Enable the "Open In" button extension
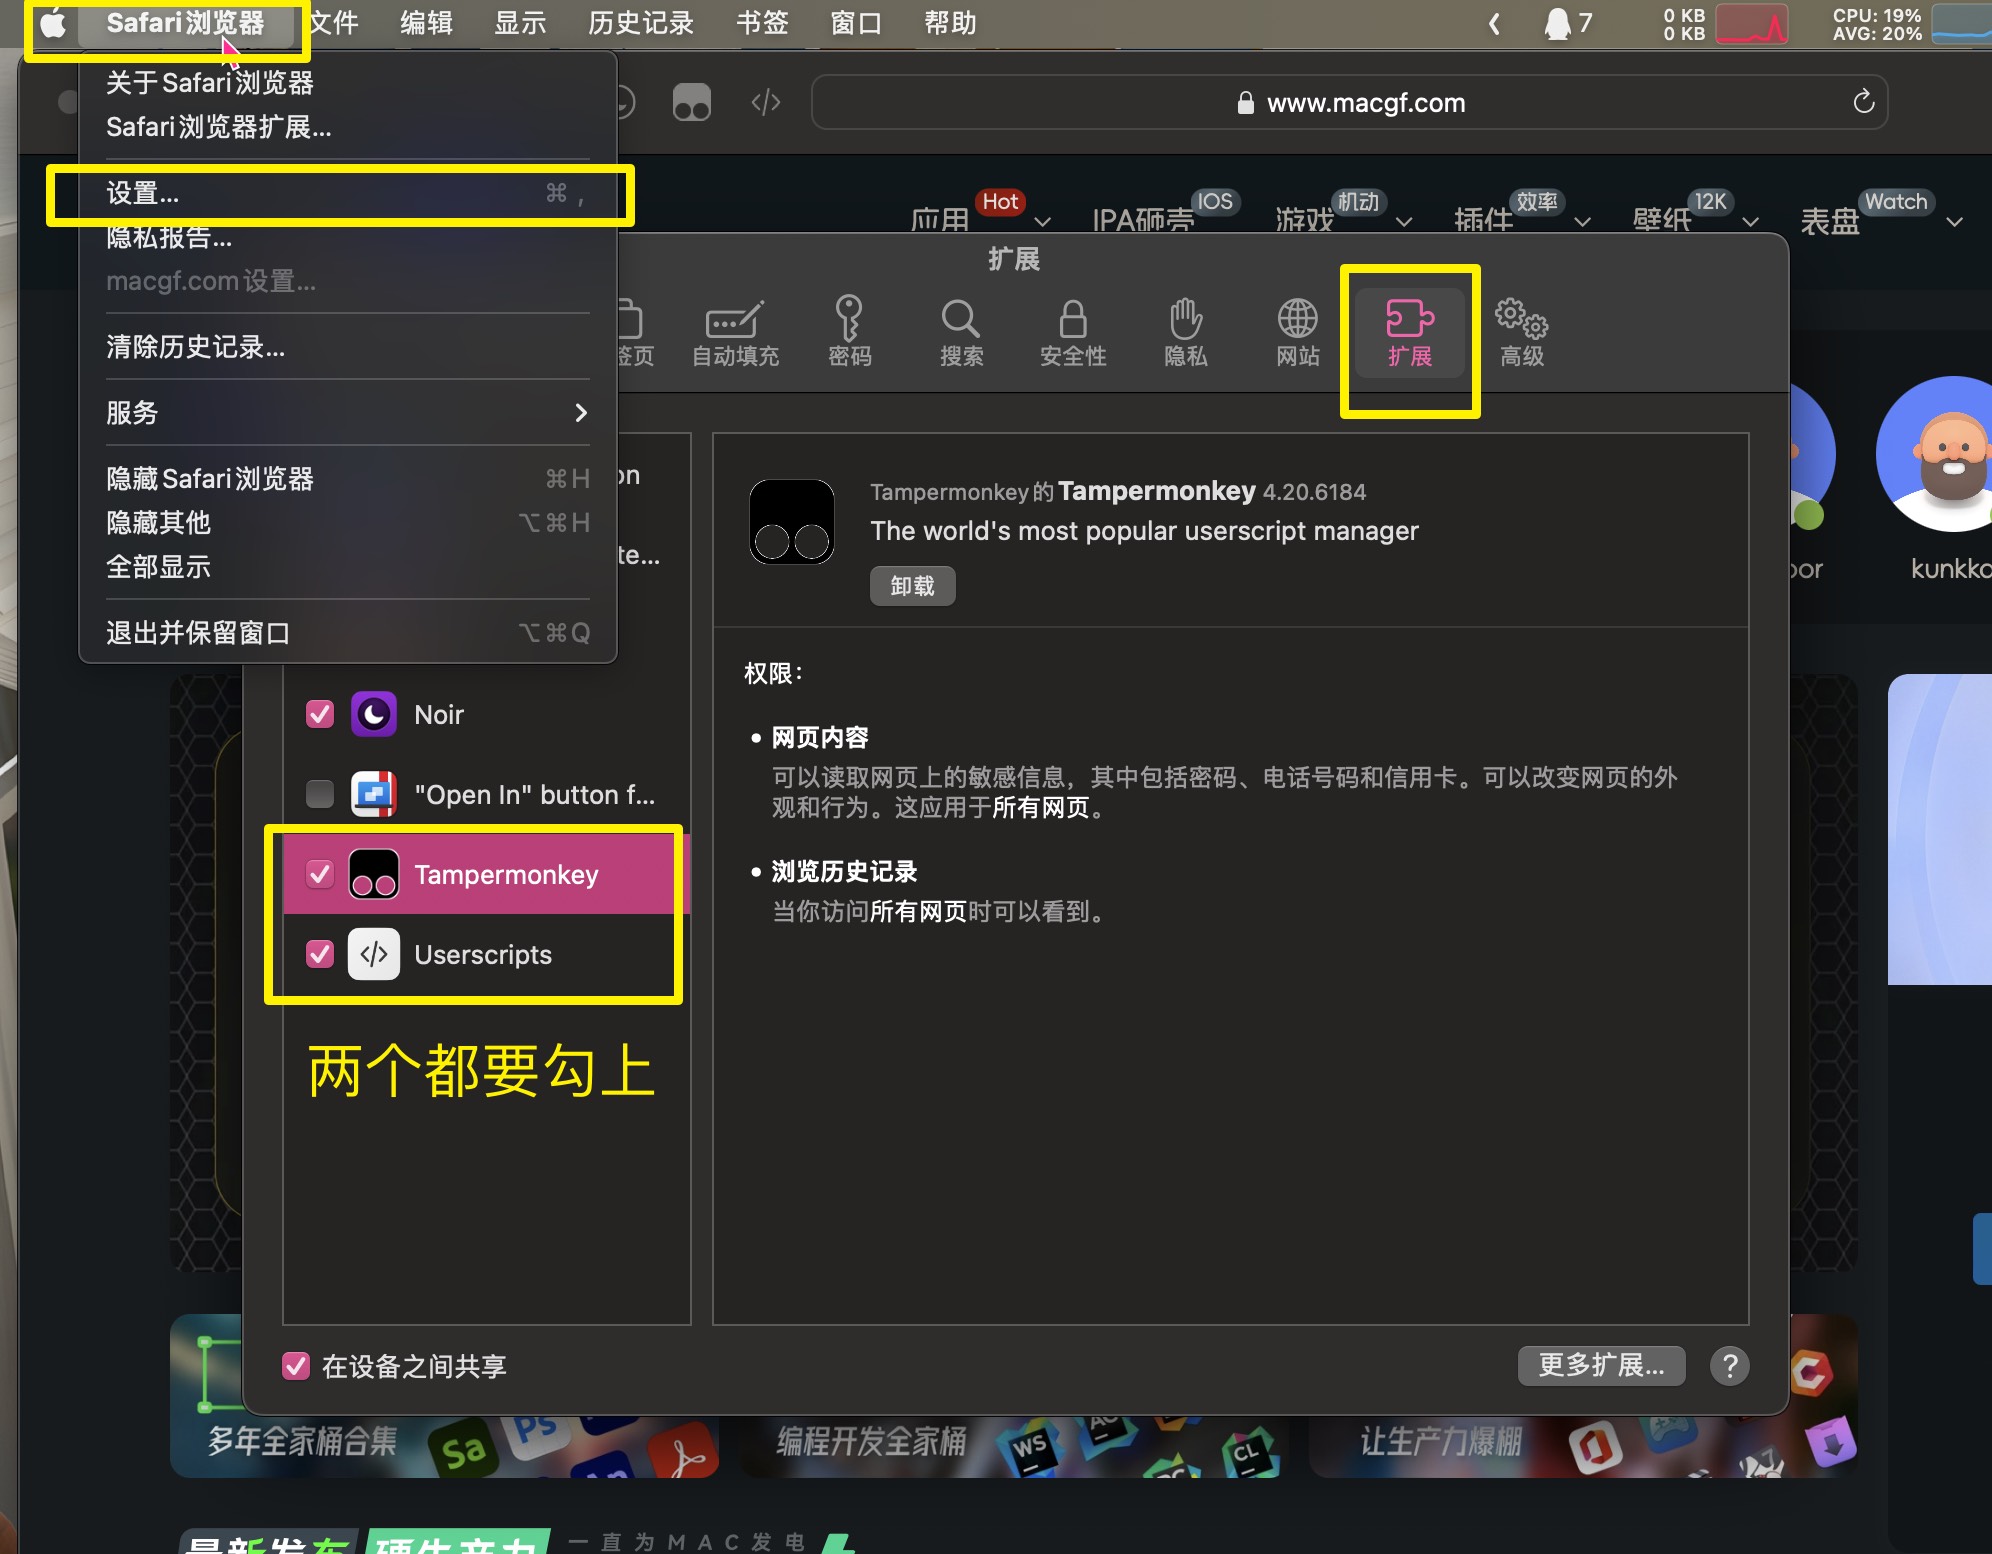Viewport: 1992px width, 1554px height. tap(319, 793)
